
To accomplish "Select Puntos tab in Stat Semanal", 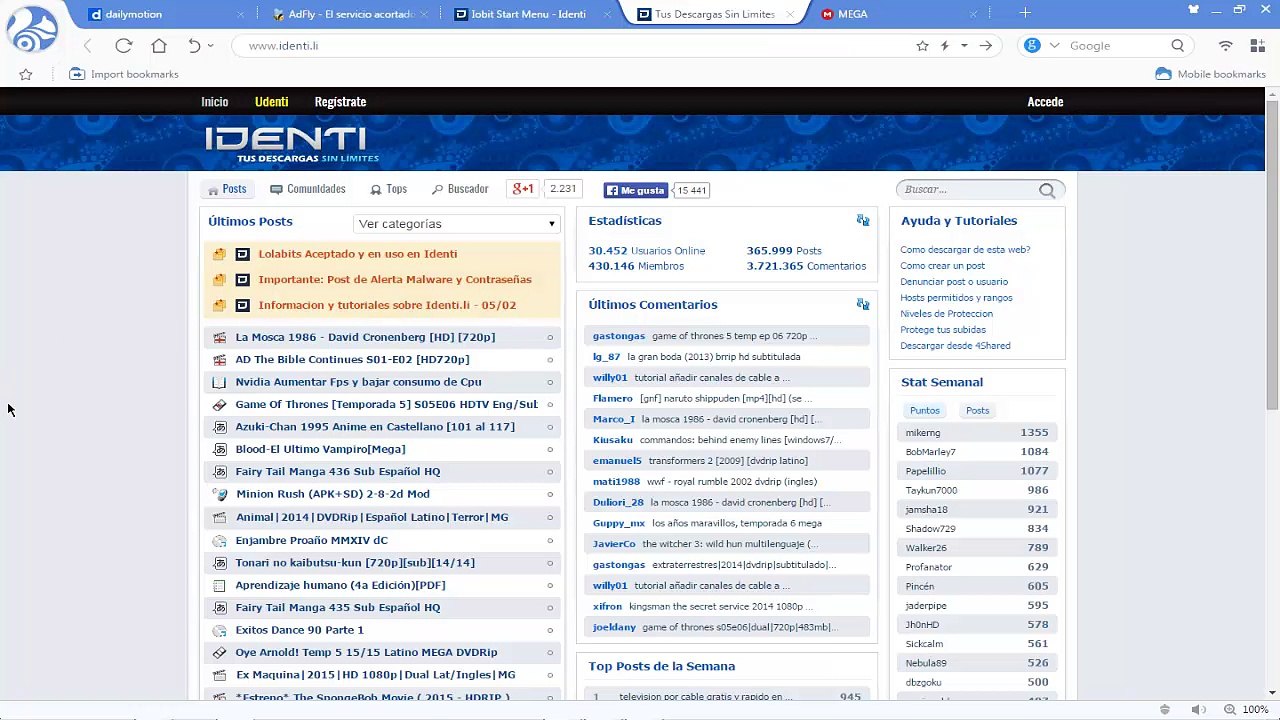I will click(925, 411).
